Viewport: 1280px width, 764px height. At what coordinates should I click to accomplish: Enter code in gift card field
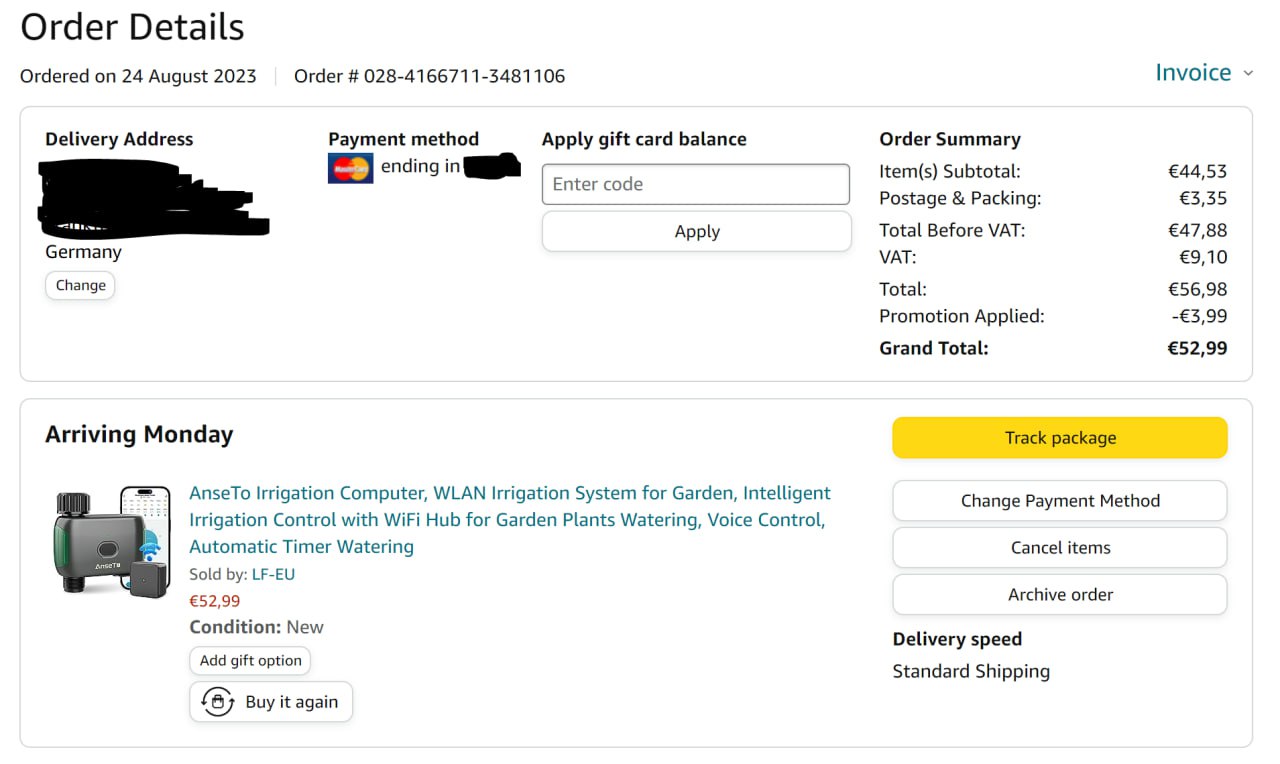[x=695, y=184]
